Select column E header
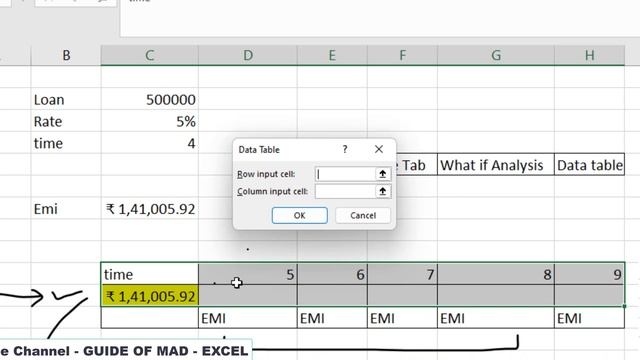This screenshot has height=360, width=640. point(332,55)
